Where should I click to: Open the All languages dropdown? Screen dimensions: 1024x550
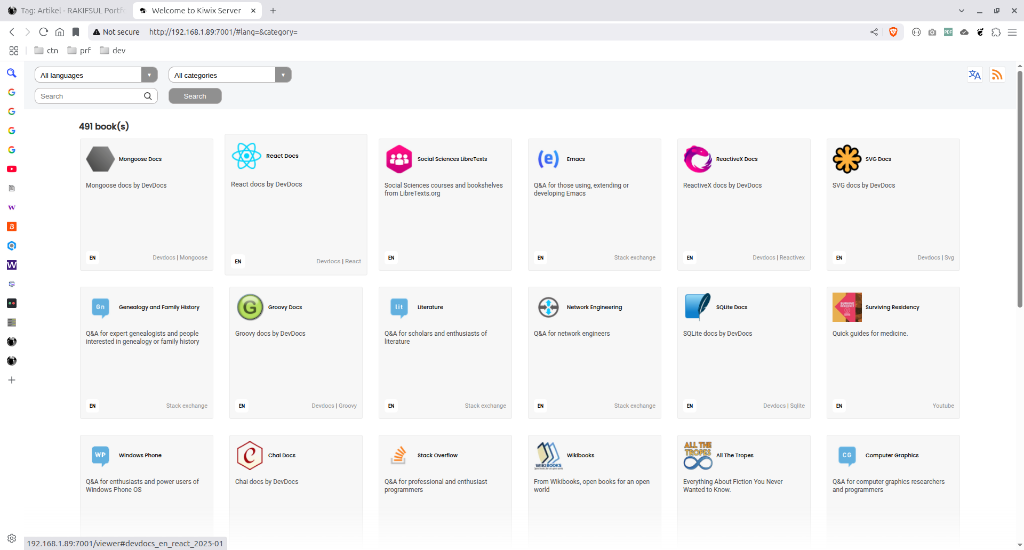[96, 75]
